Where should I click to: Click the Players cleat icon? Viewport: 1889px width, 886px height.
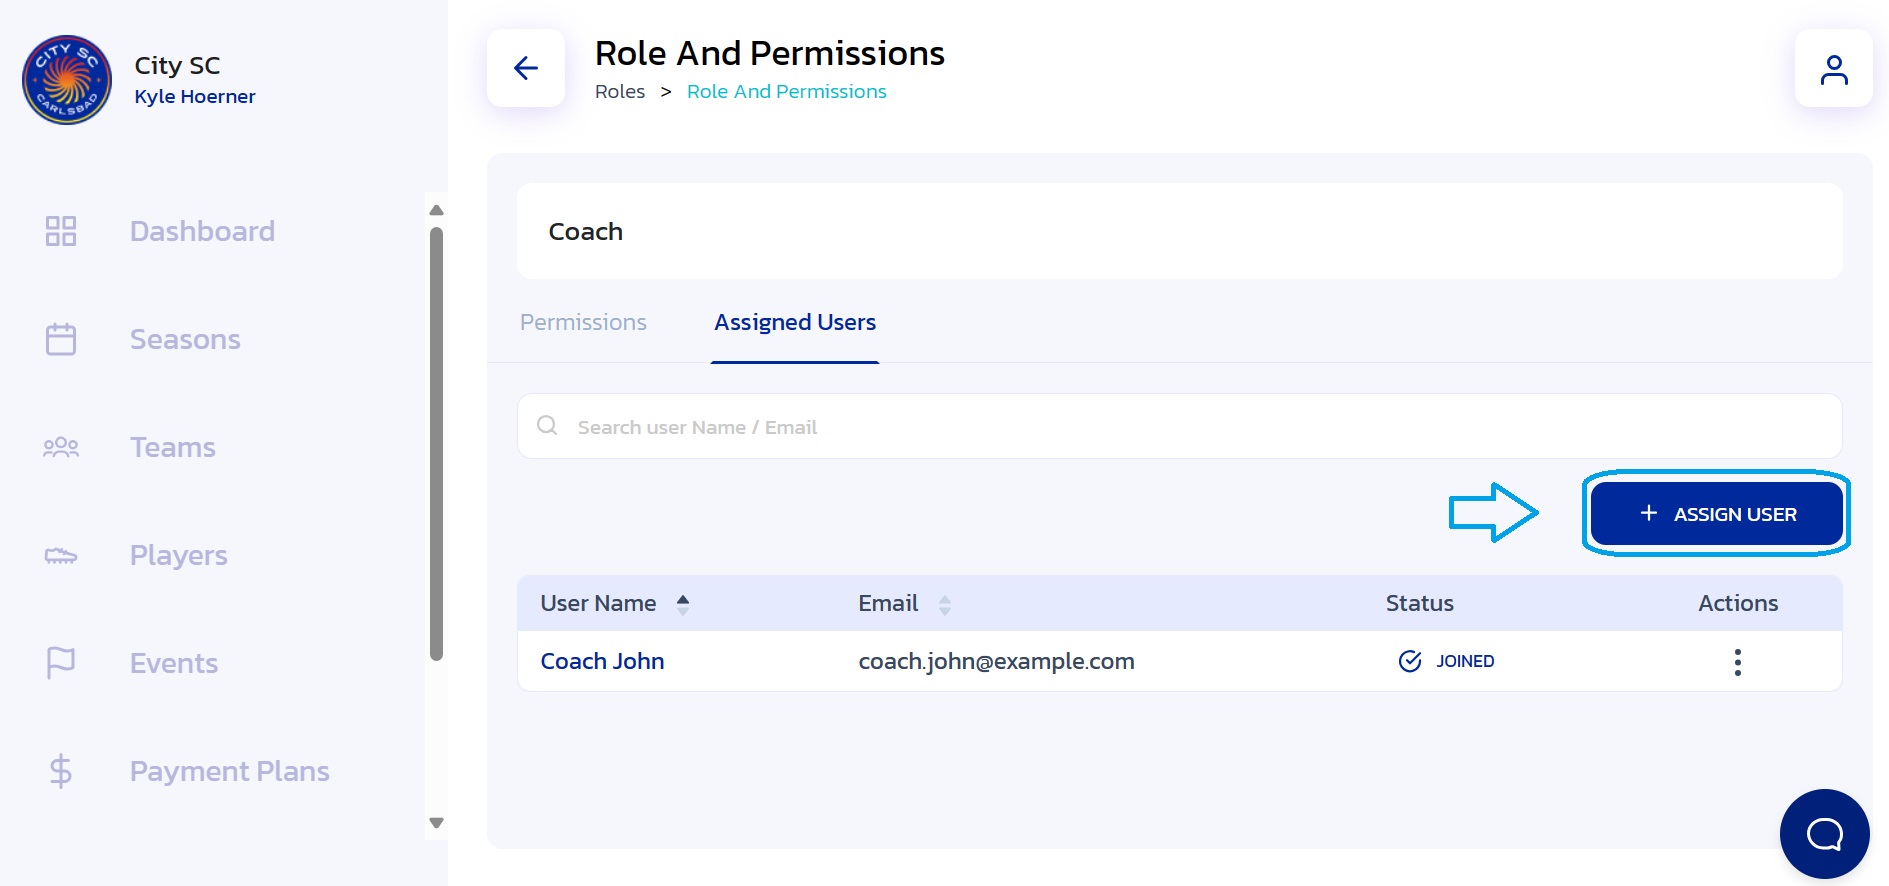tap(61, 555)
